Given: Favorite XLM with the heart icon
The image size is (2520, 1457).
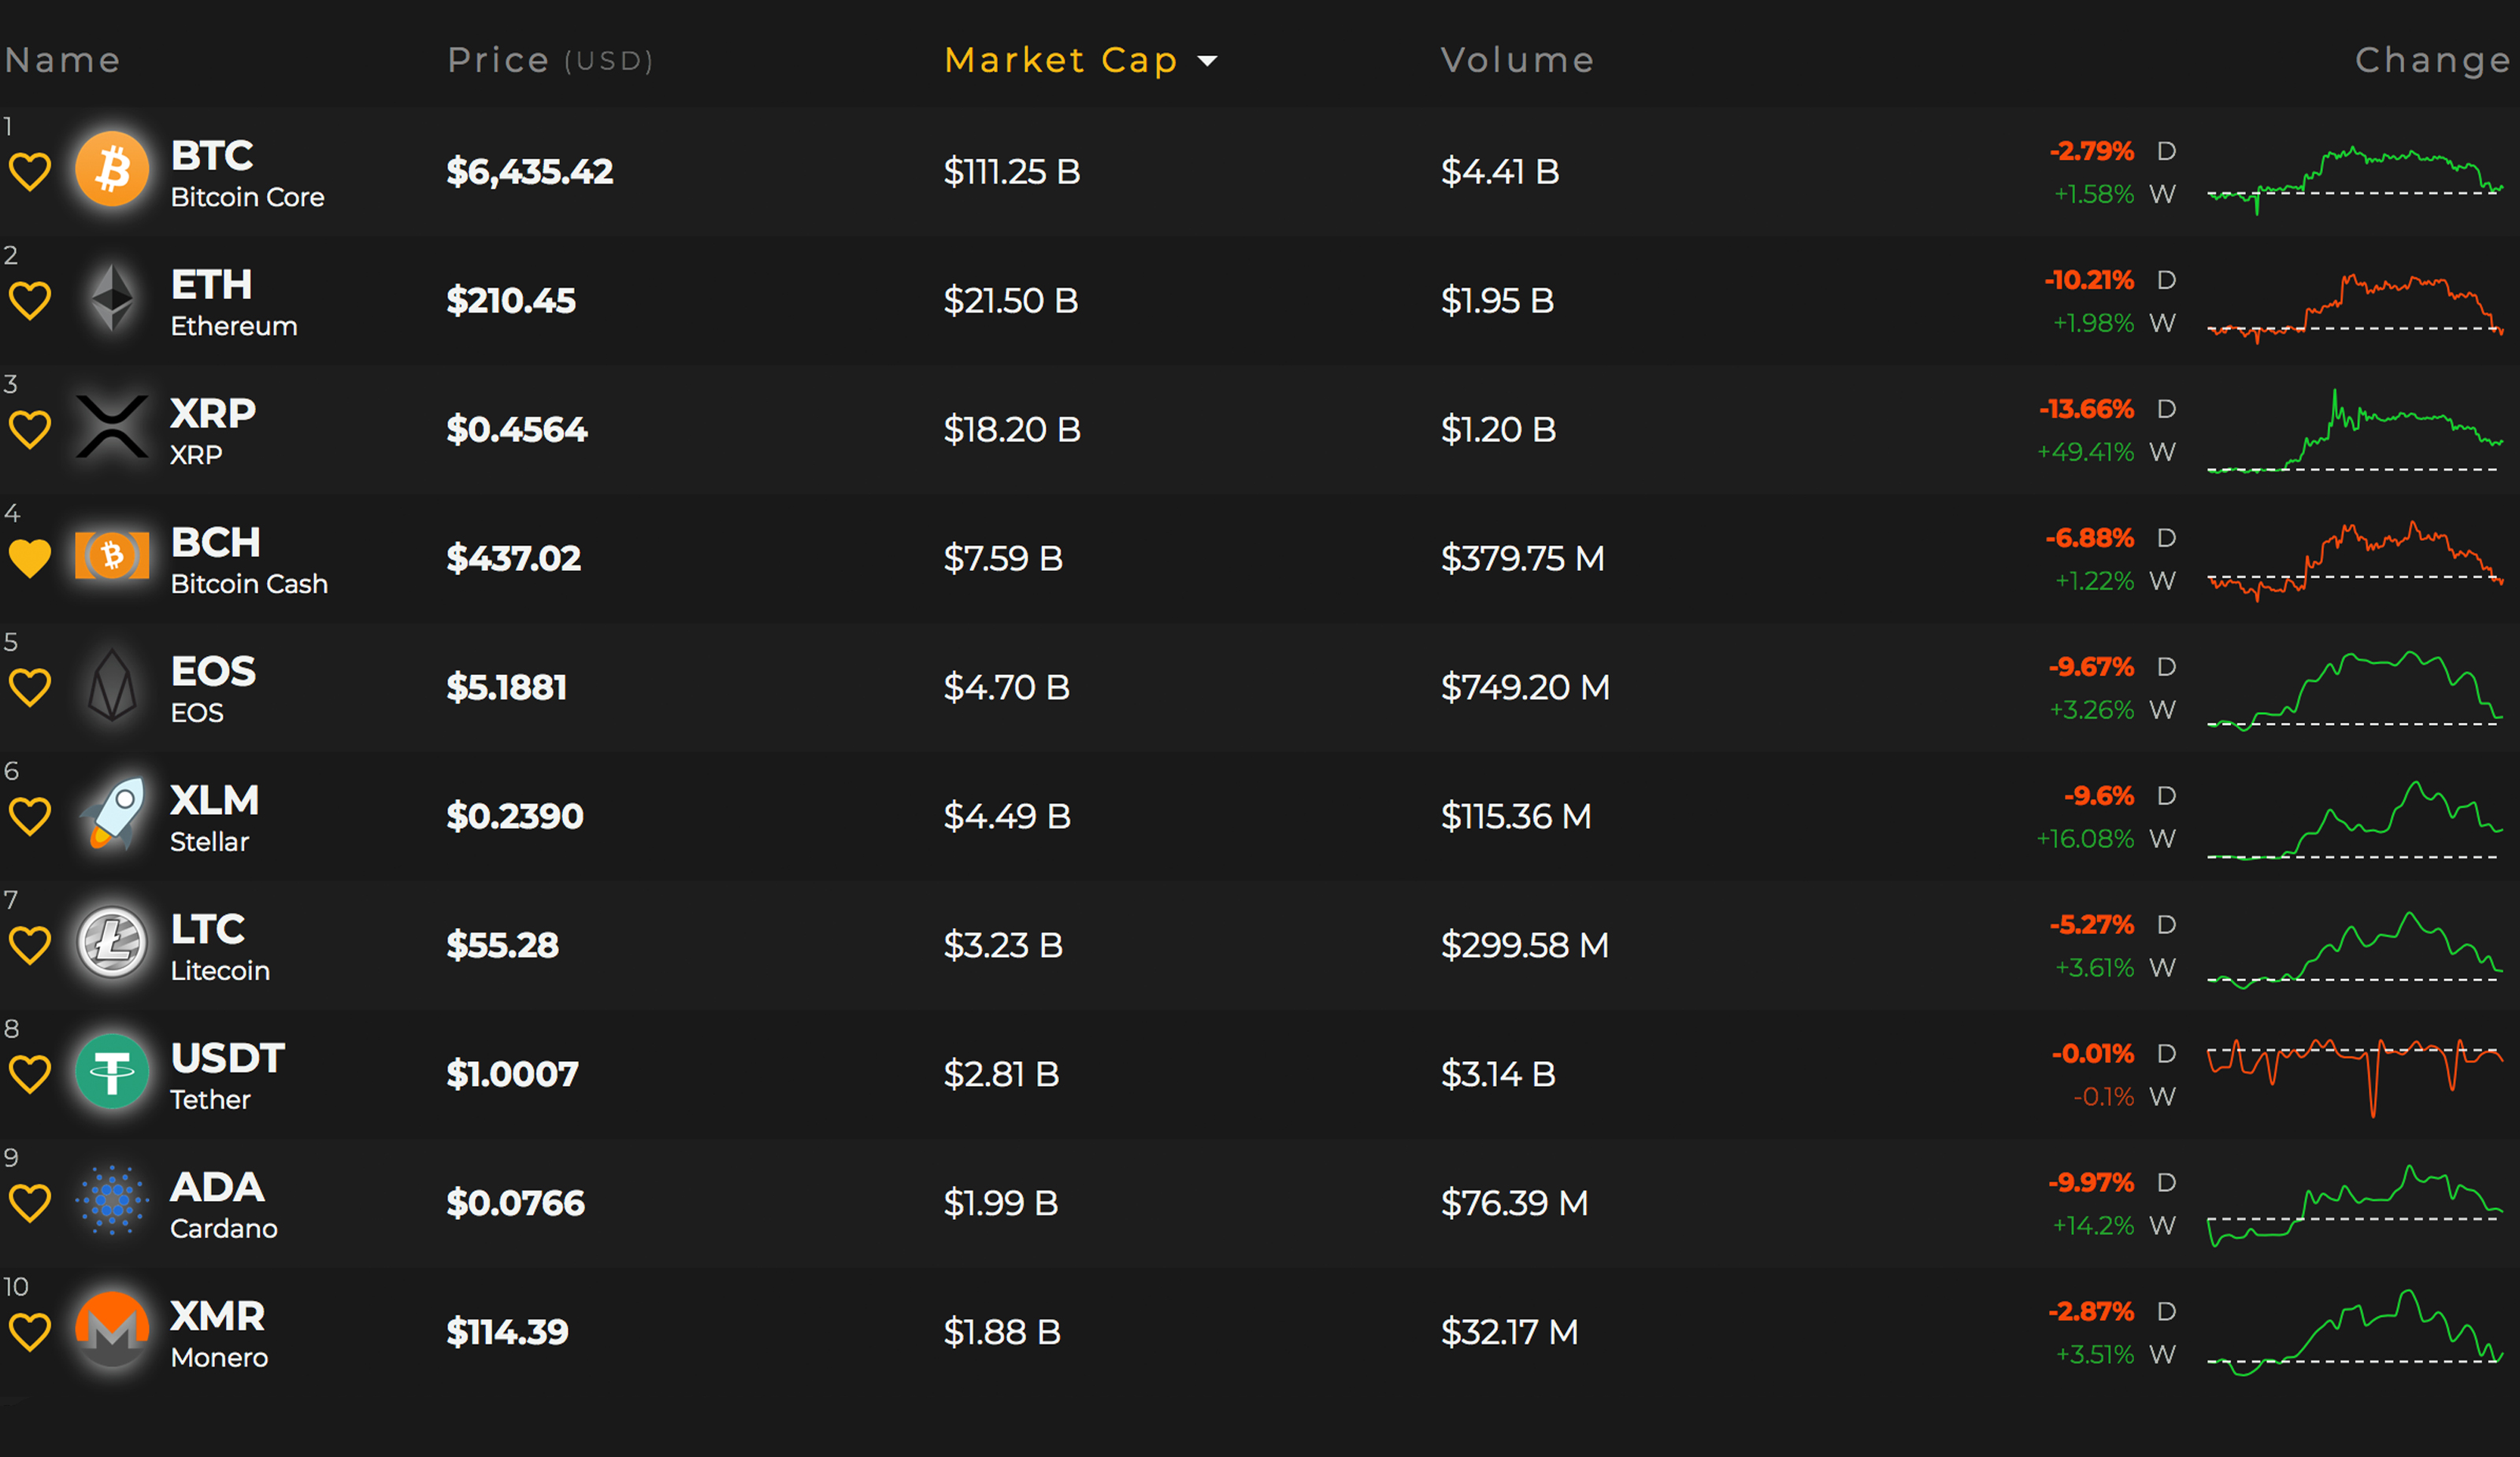Looking at the screenshot, I should point(30,816).
